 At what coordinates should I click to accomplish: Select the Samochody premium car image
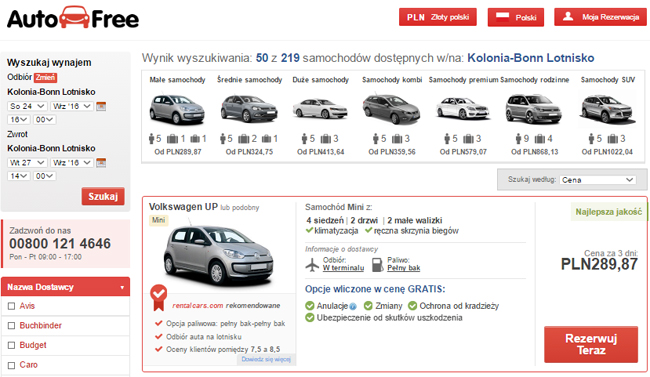click(463, 109)
